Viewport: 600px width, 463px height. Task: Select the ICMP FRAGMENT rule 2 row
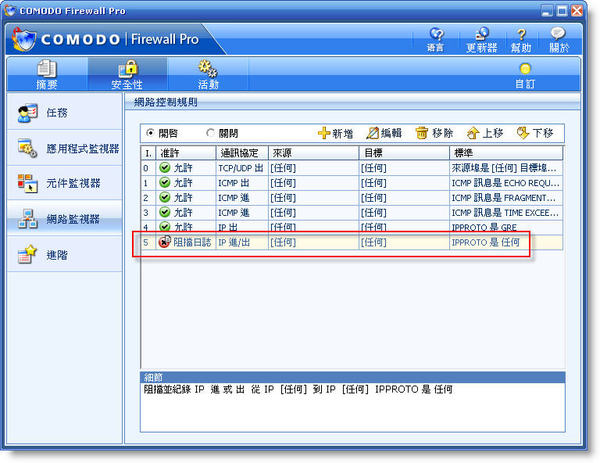click(352, 198)
